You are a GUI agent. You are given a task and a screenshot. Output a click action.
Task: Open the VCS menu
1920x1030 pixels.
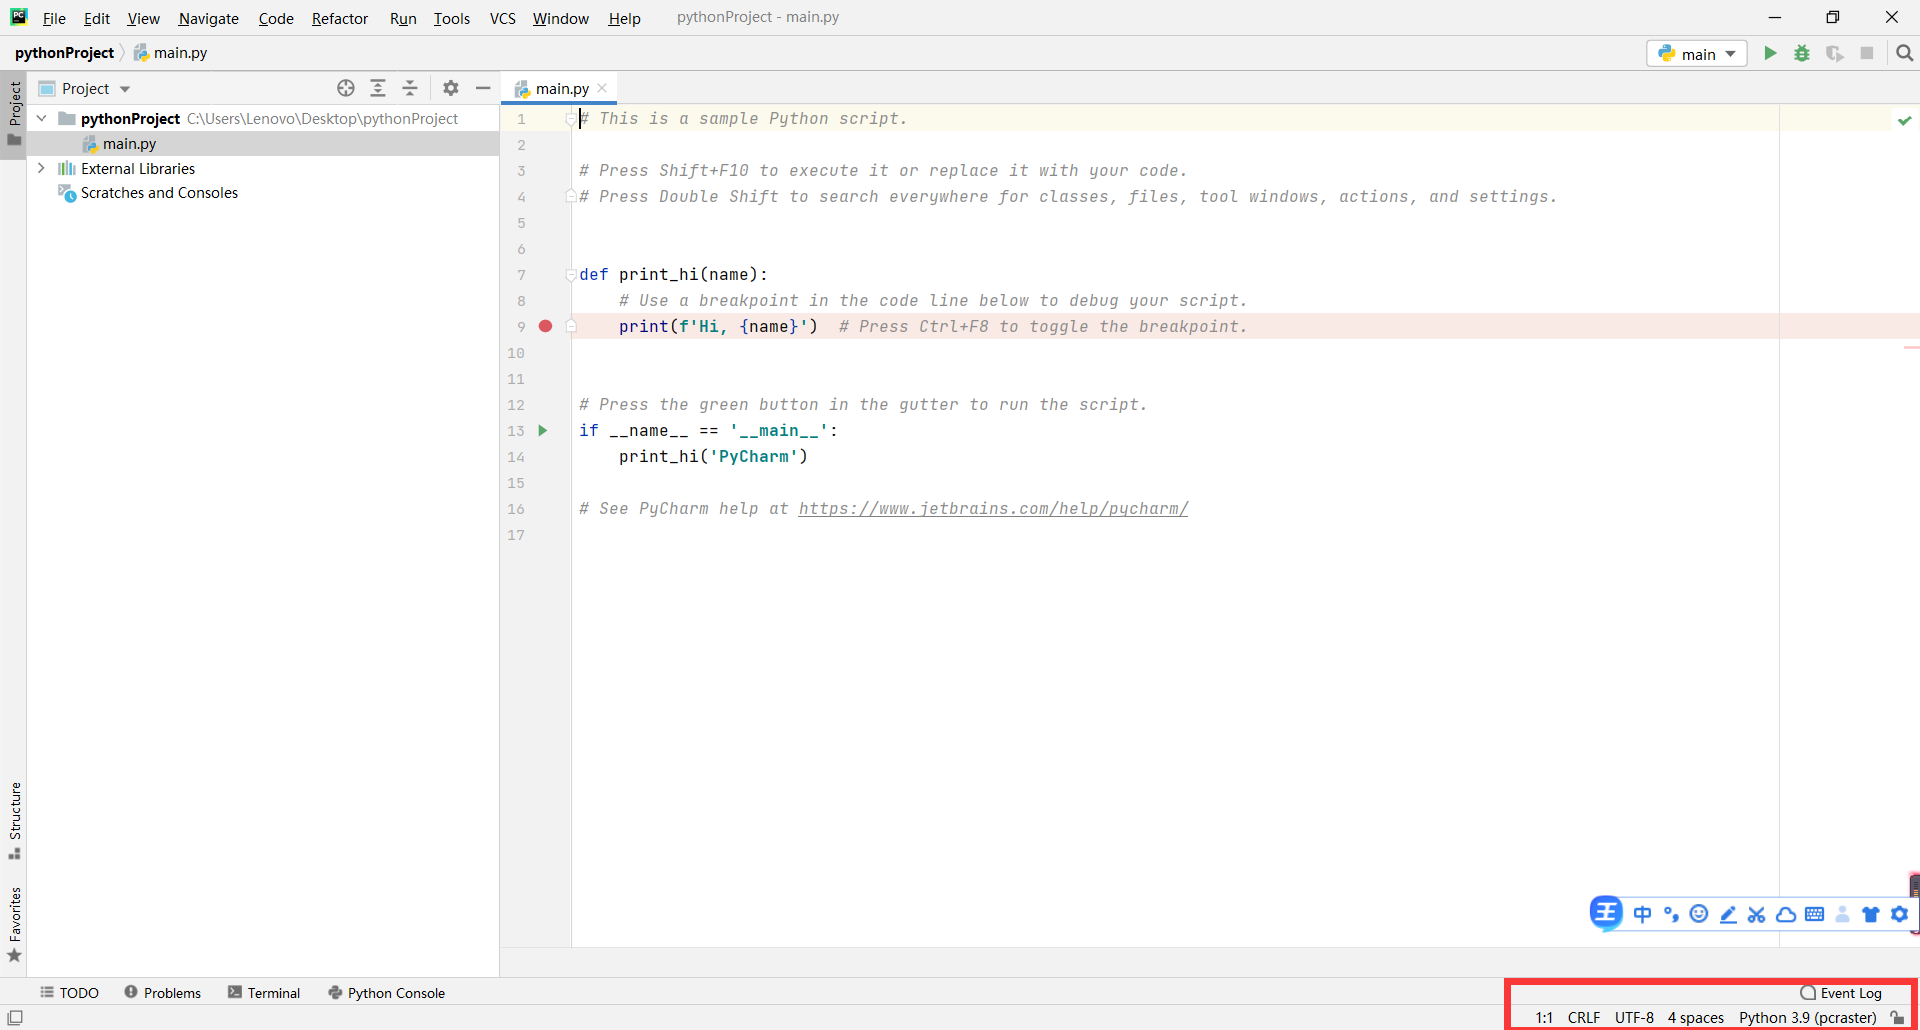click(503, 18)
